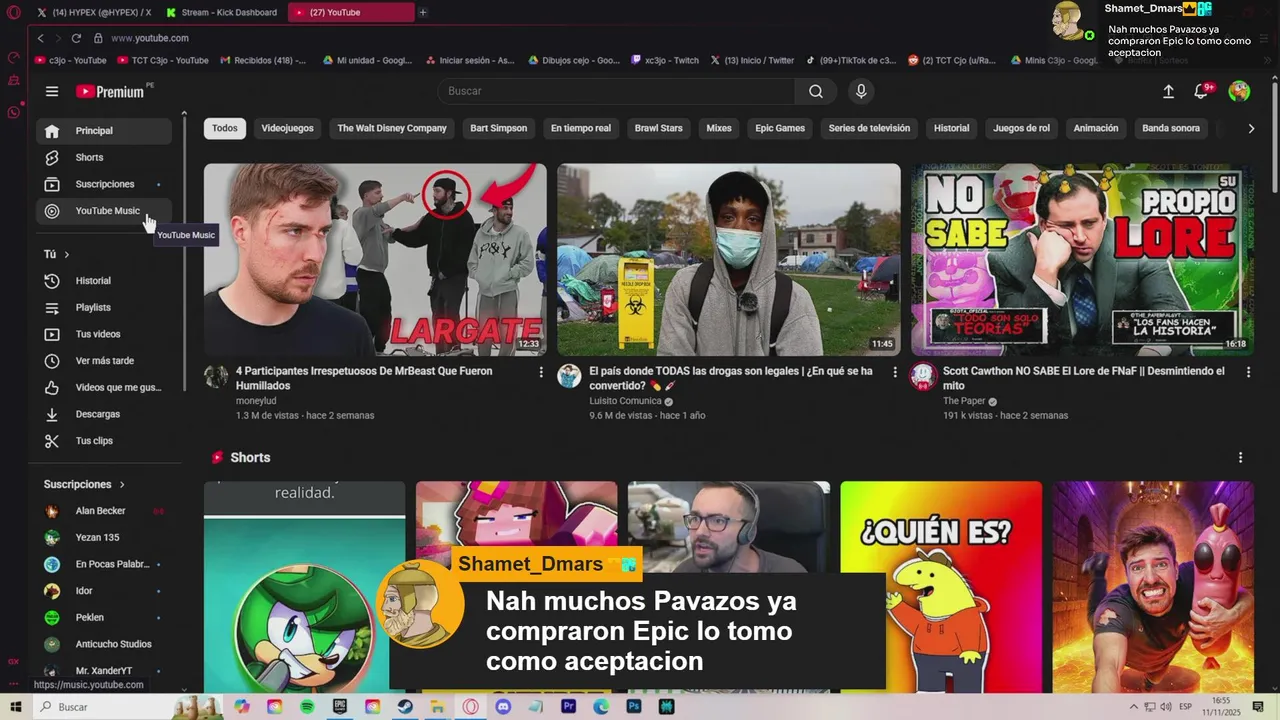This screenshot has width=1280, height=720.
Task: Open Spotify from the taskbar
Action: coord(307,707)
